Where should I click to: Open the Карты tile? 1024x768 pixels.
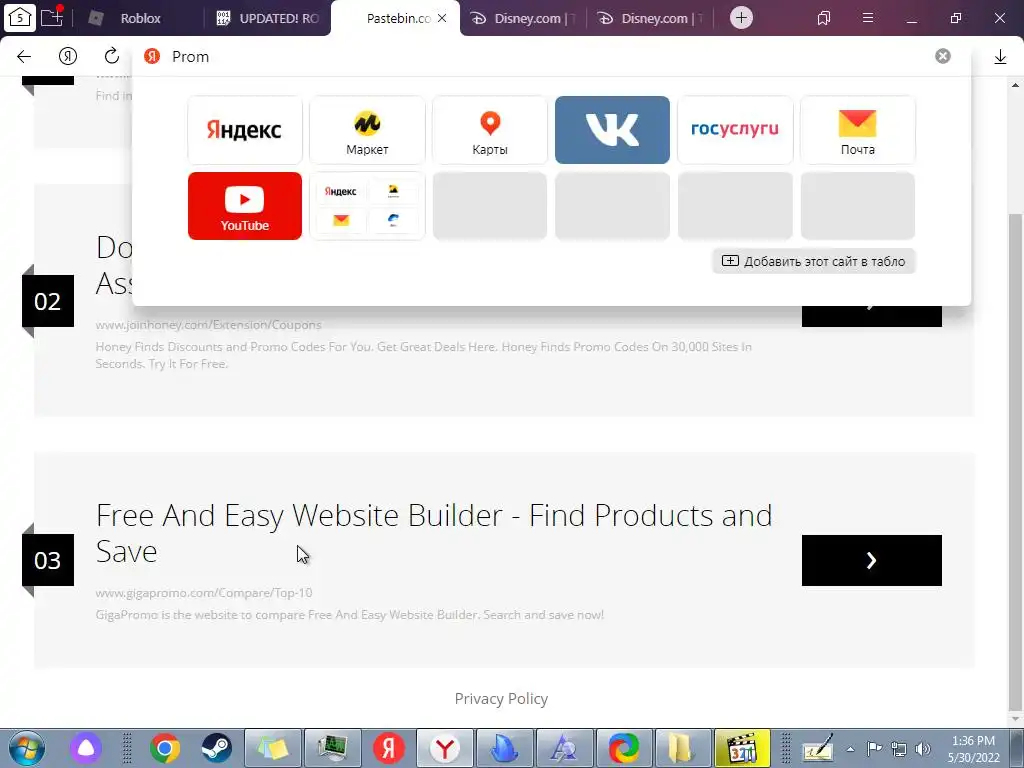(490, 130)
